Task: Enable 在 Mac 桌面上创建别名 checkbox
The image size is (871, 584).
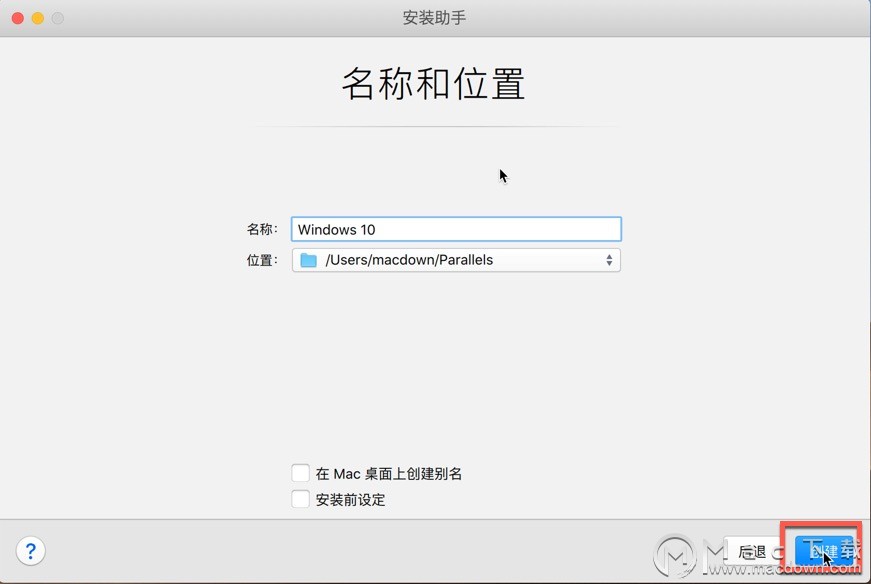Action: coord(301,473)
